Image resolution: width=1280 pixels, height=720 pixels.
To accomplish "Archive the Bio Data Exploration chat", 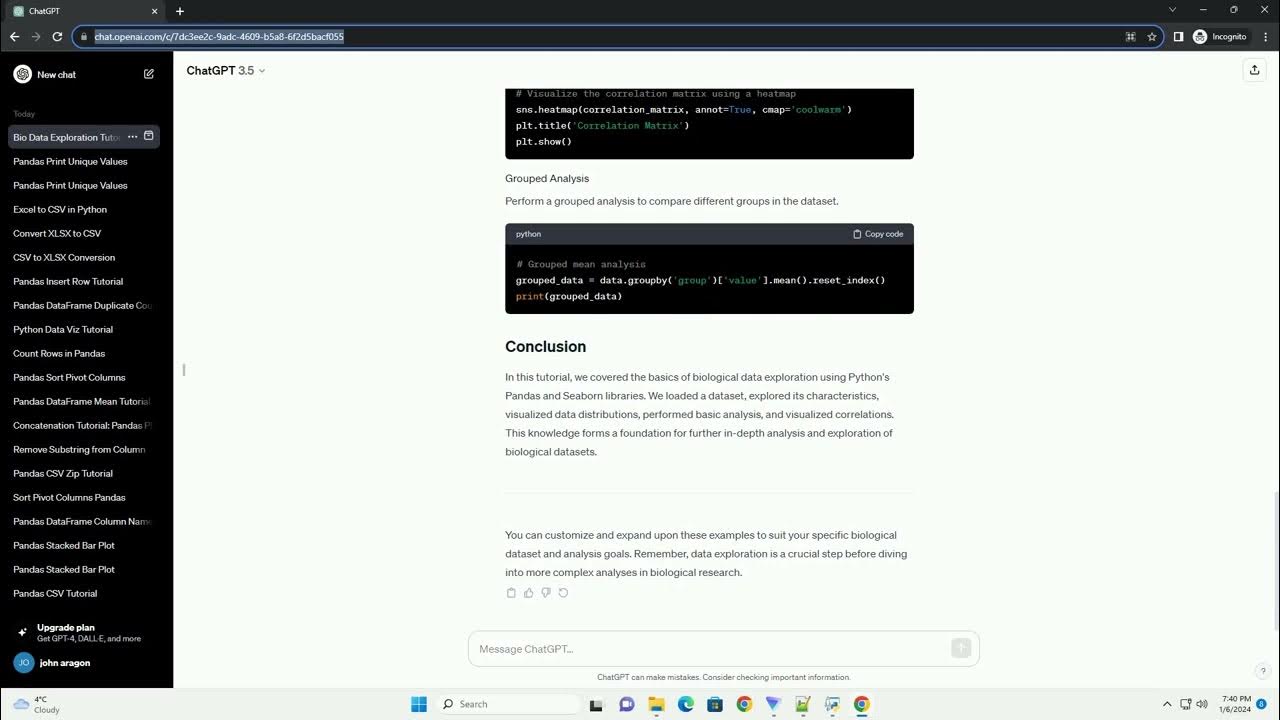I will point(149,137).
